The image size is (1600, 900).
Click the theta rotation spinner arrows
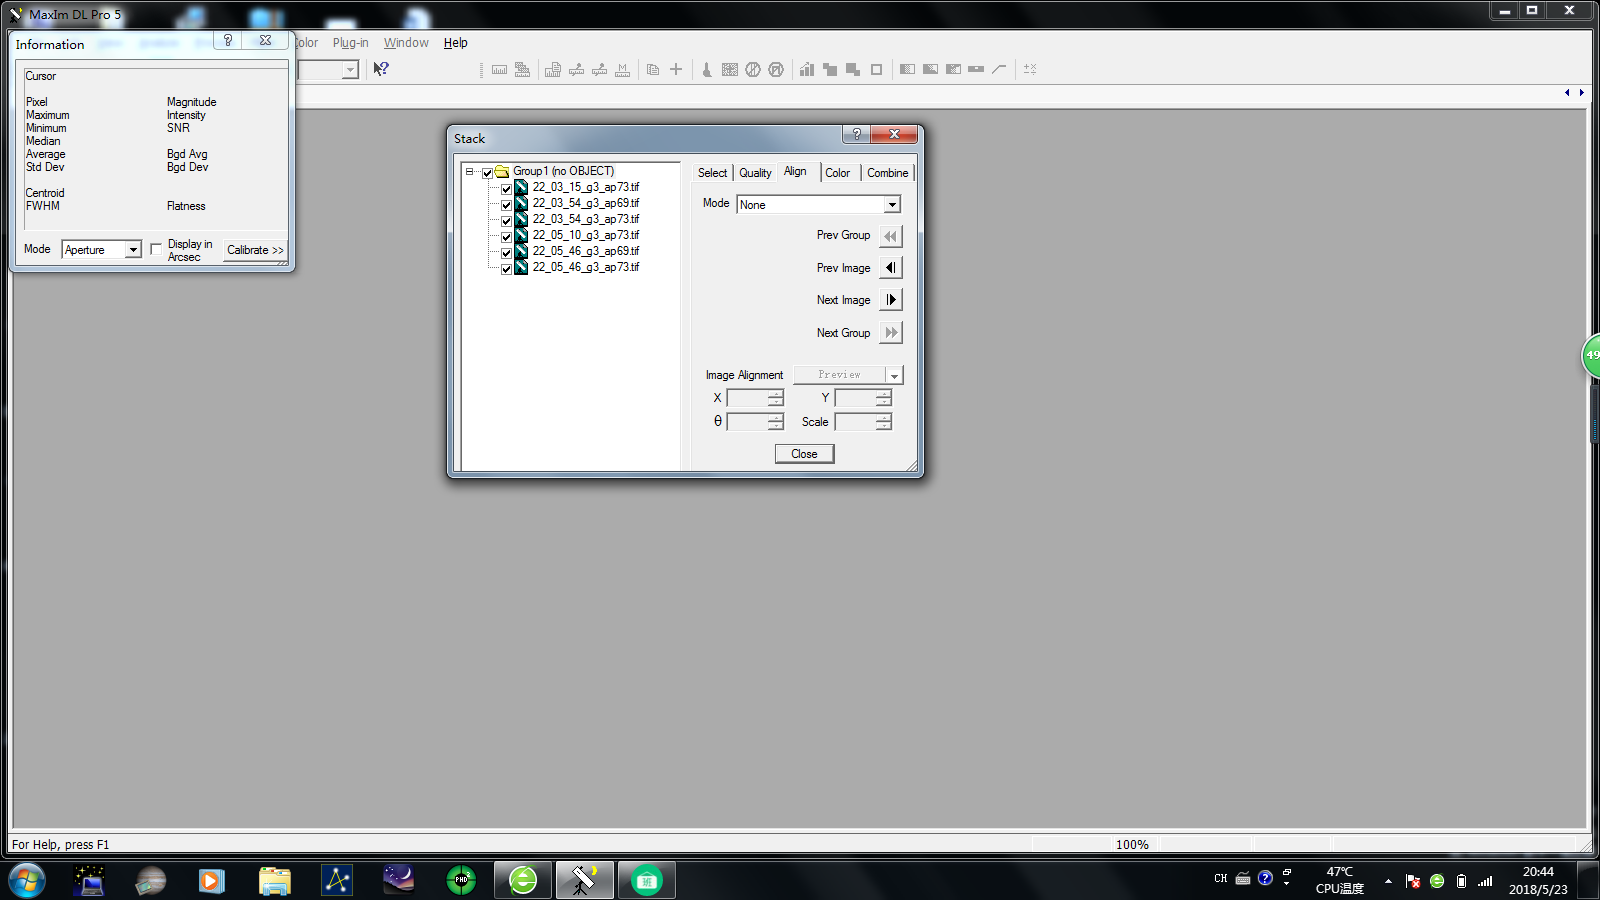[776, 422]
